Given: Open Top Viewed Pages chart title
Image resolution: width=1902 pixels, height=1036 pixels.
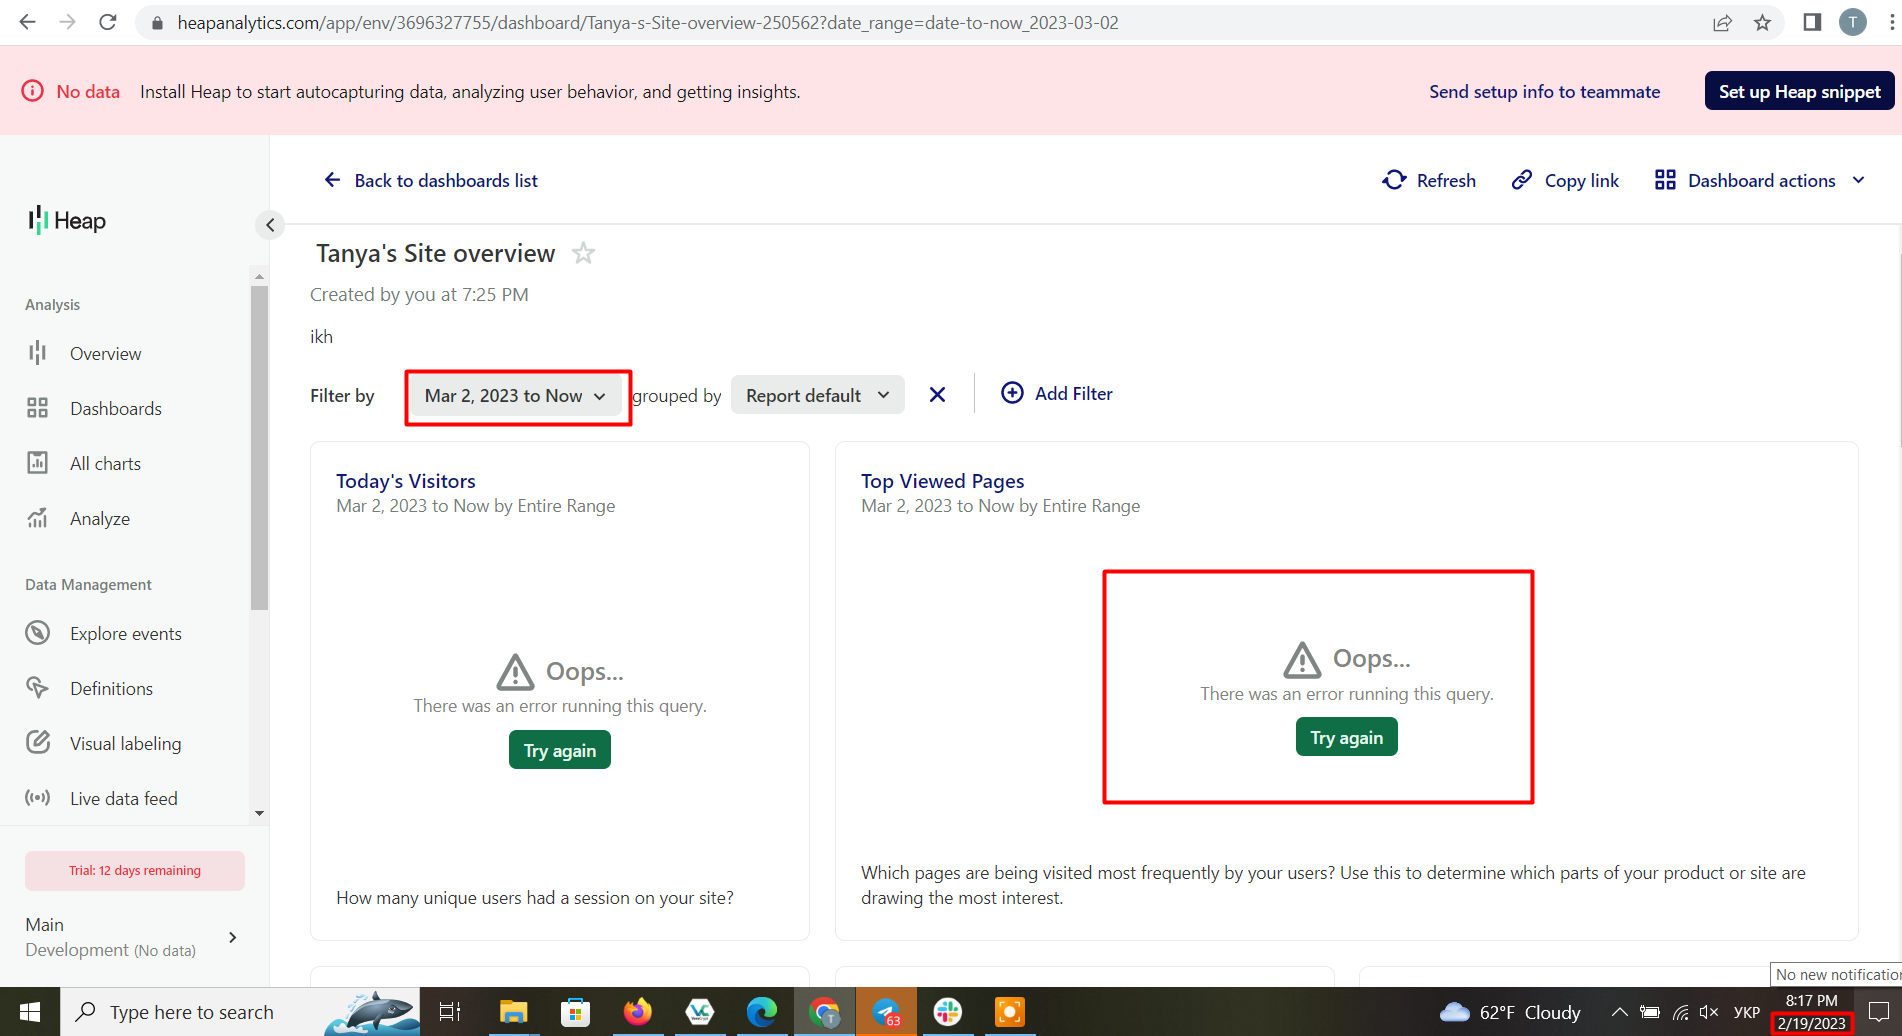Looking at the screenshot, I should coord(943,481).
